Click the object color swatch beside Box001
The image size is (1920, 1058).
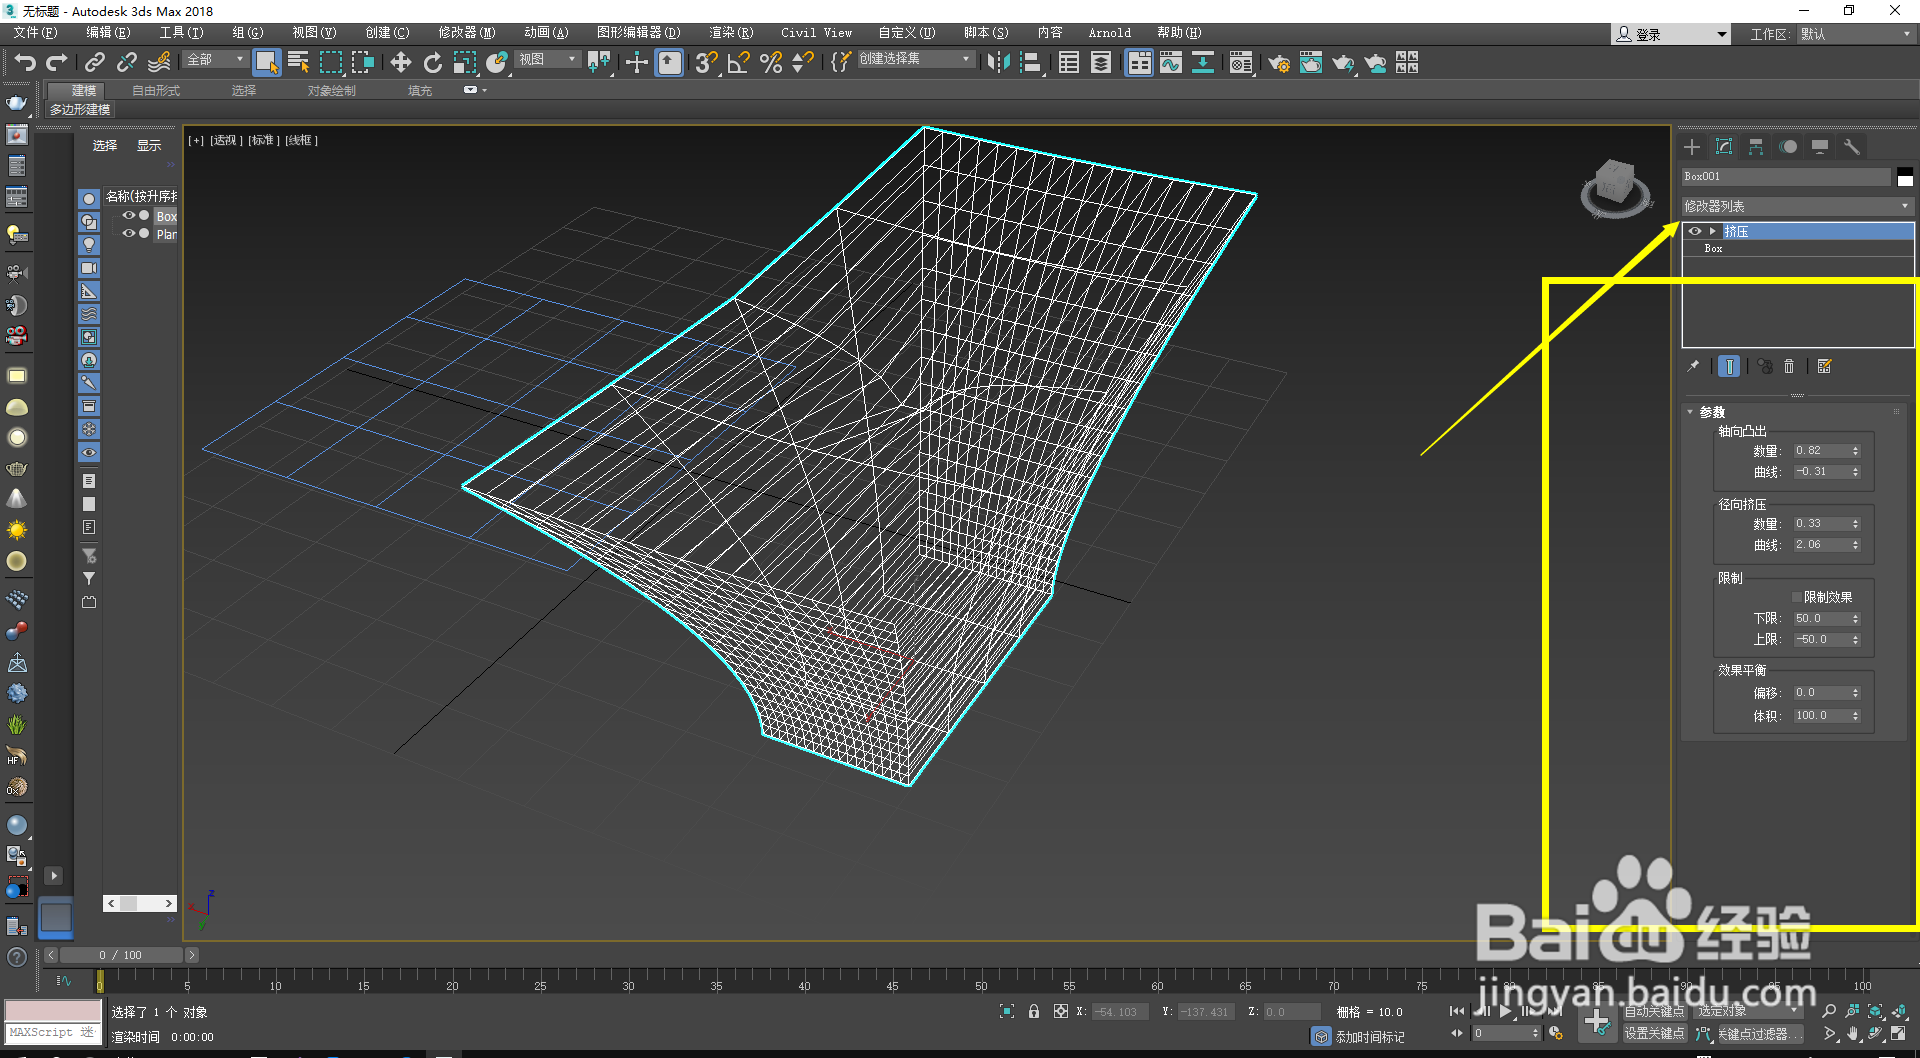(x=1905, y=177)
